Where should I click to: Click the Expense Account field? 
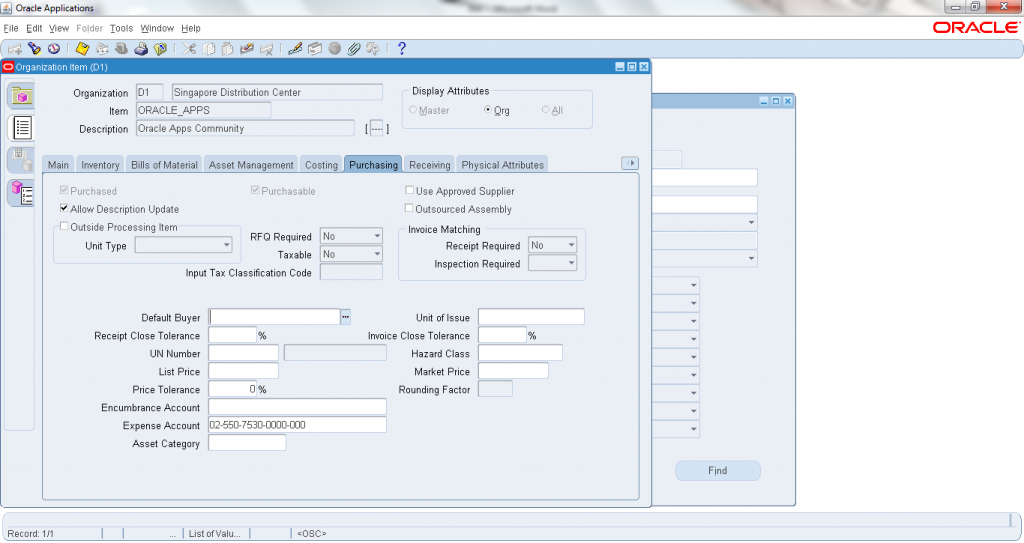pyautogui.click(x=297, y=425)
